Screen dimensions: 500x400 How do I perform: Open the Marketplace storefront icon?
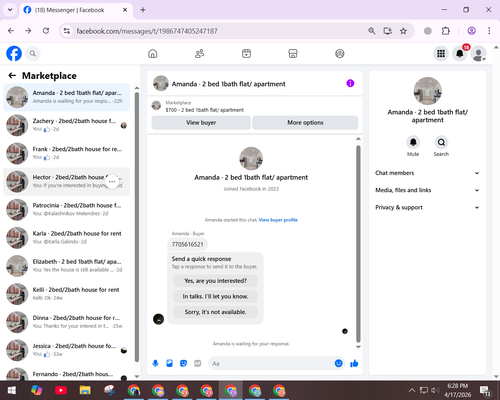[x=293, y=54]
